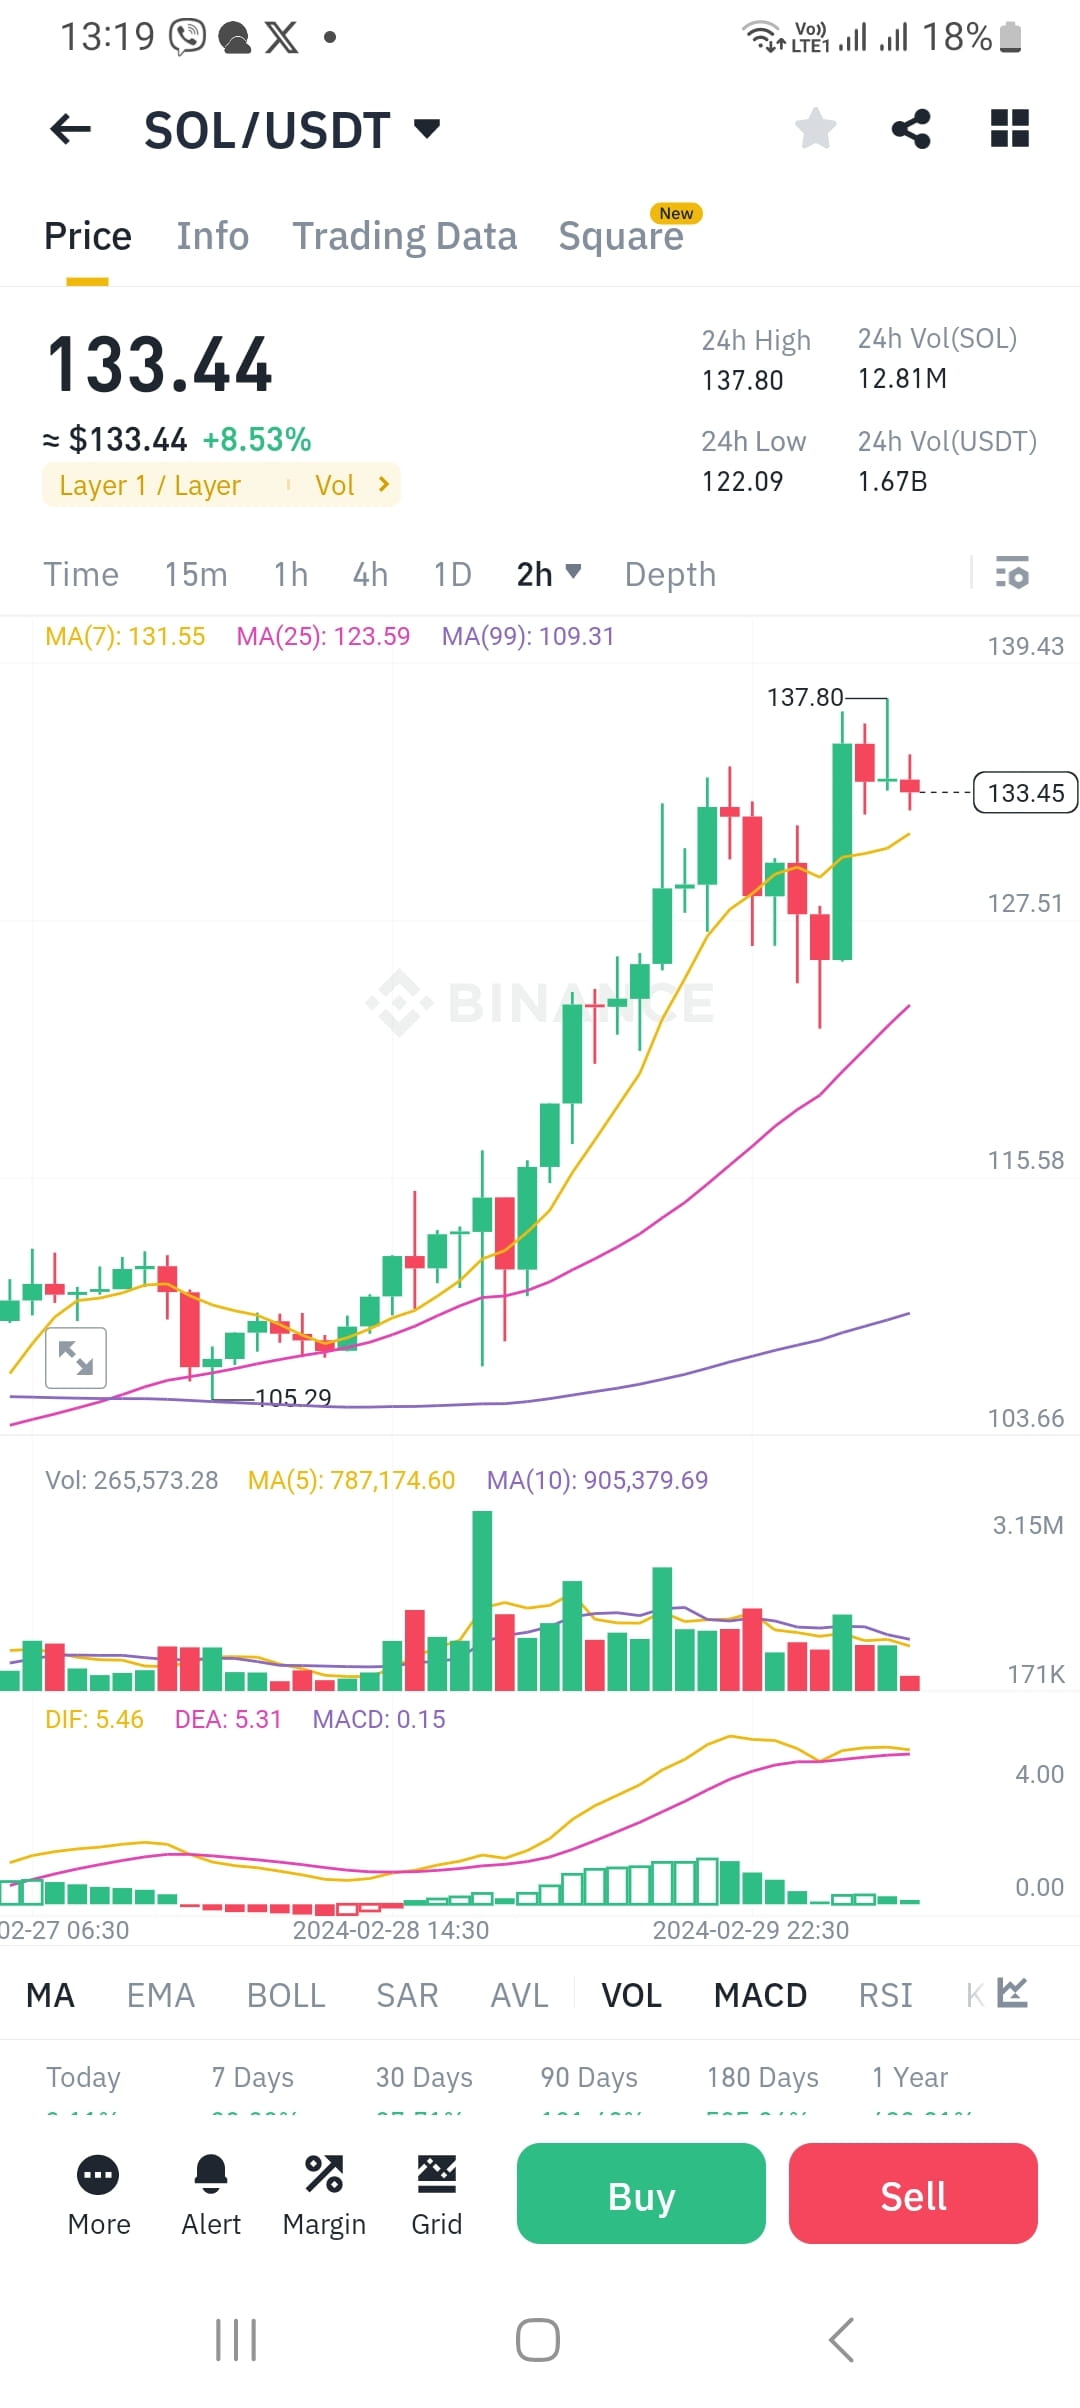Toggle SOL/USDT as favorite
This screenshot has height=2408, width=1080.
pos(815,128)
